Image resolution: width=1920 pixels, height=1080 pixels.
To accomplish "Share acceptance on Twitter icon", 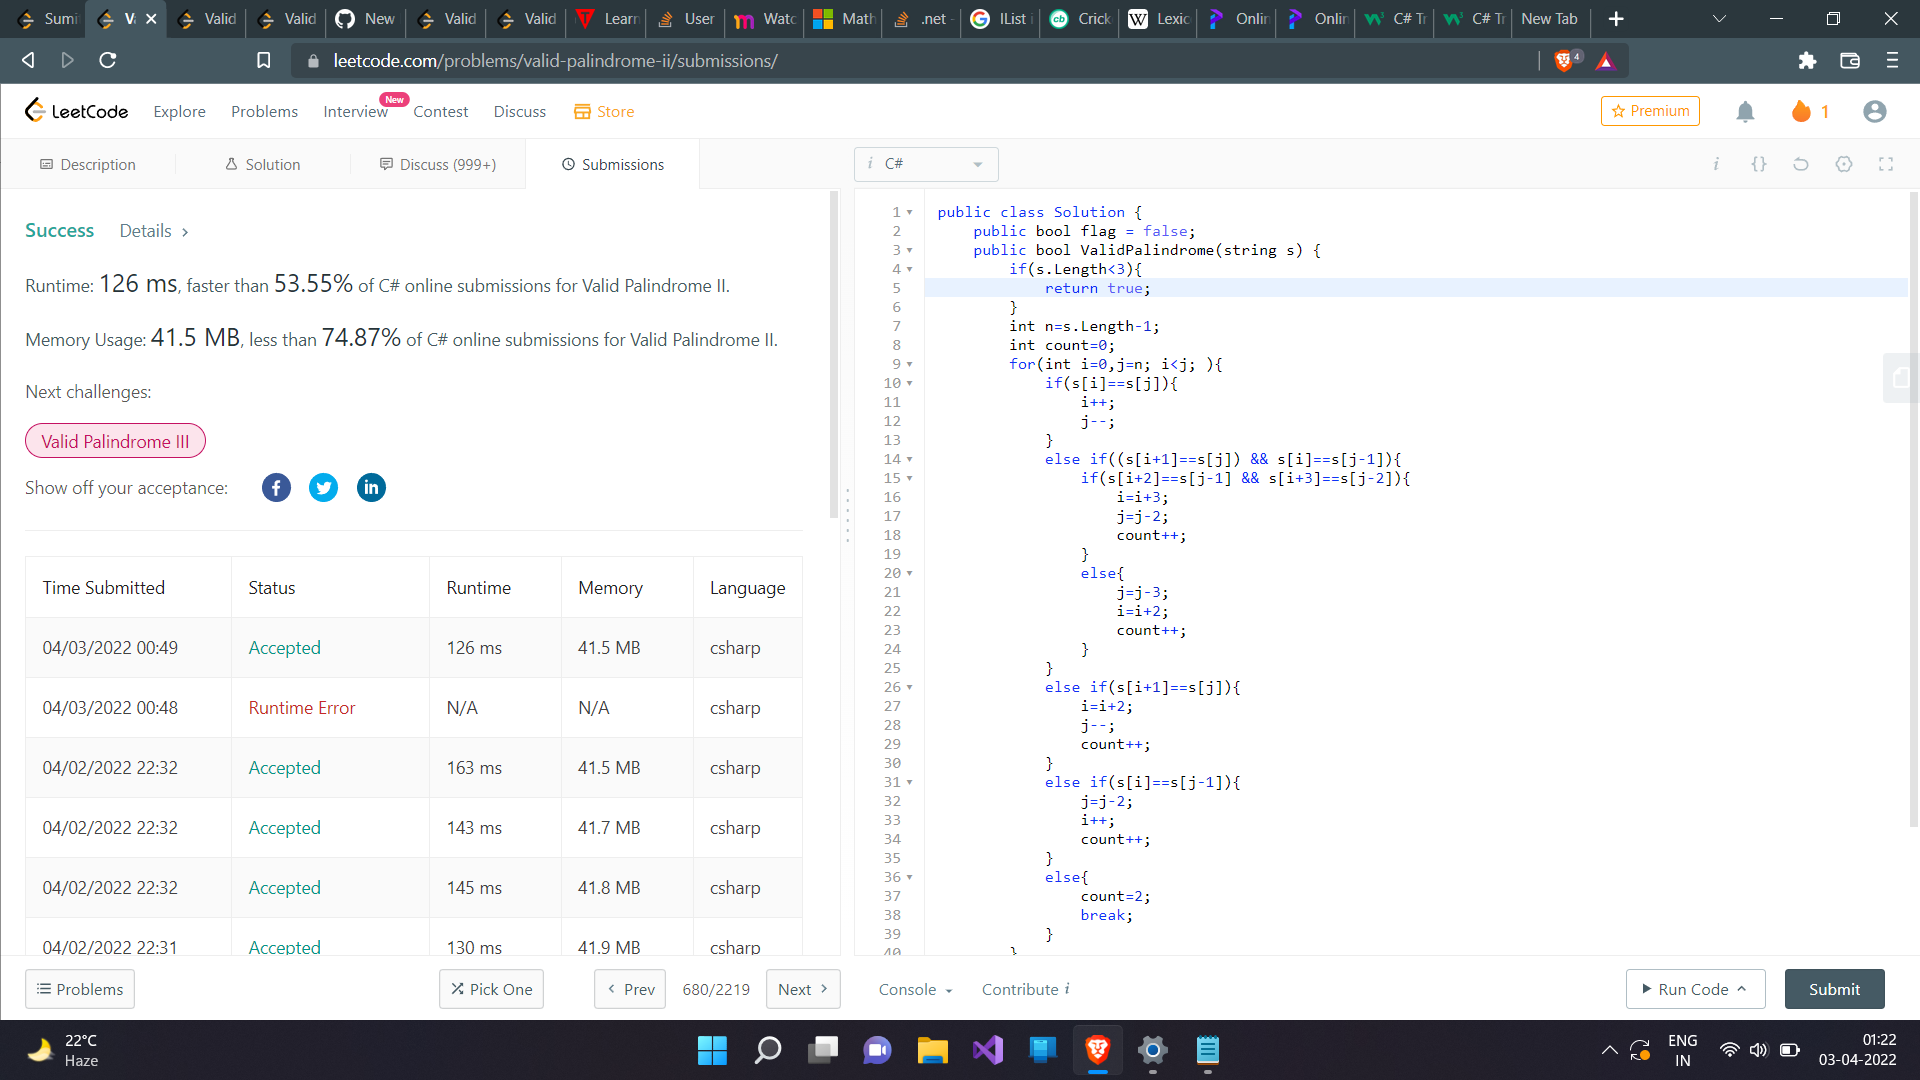I will coord(323,488).
